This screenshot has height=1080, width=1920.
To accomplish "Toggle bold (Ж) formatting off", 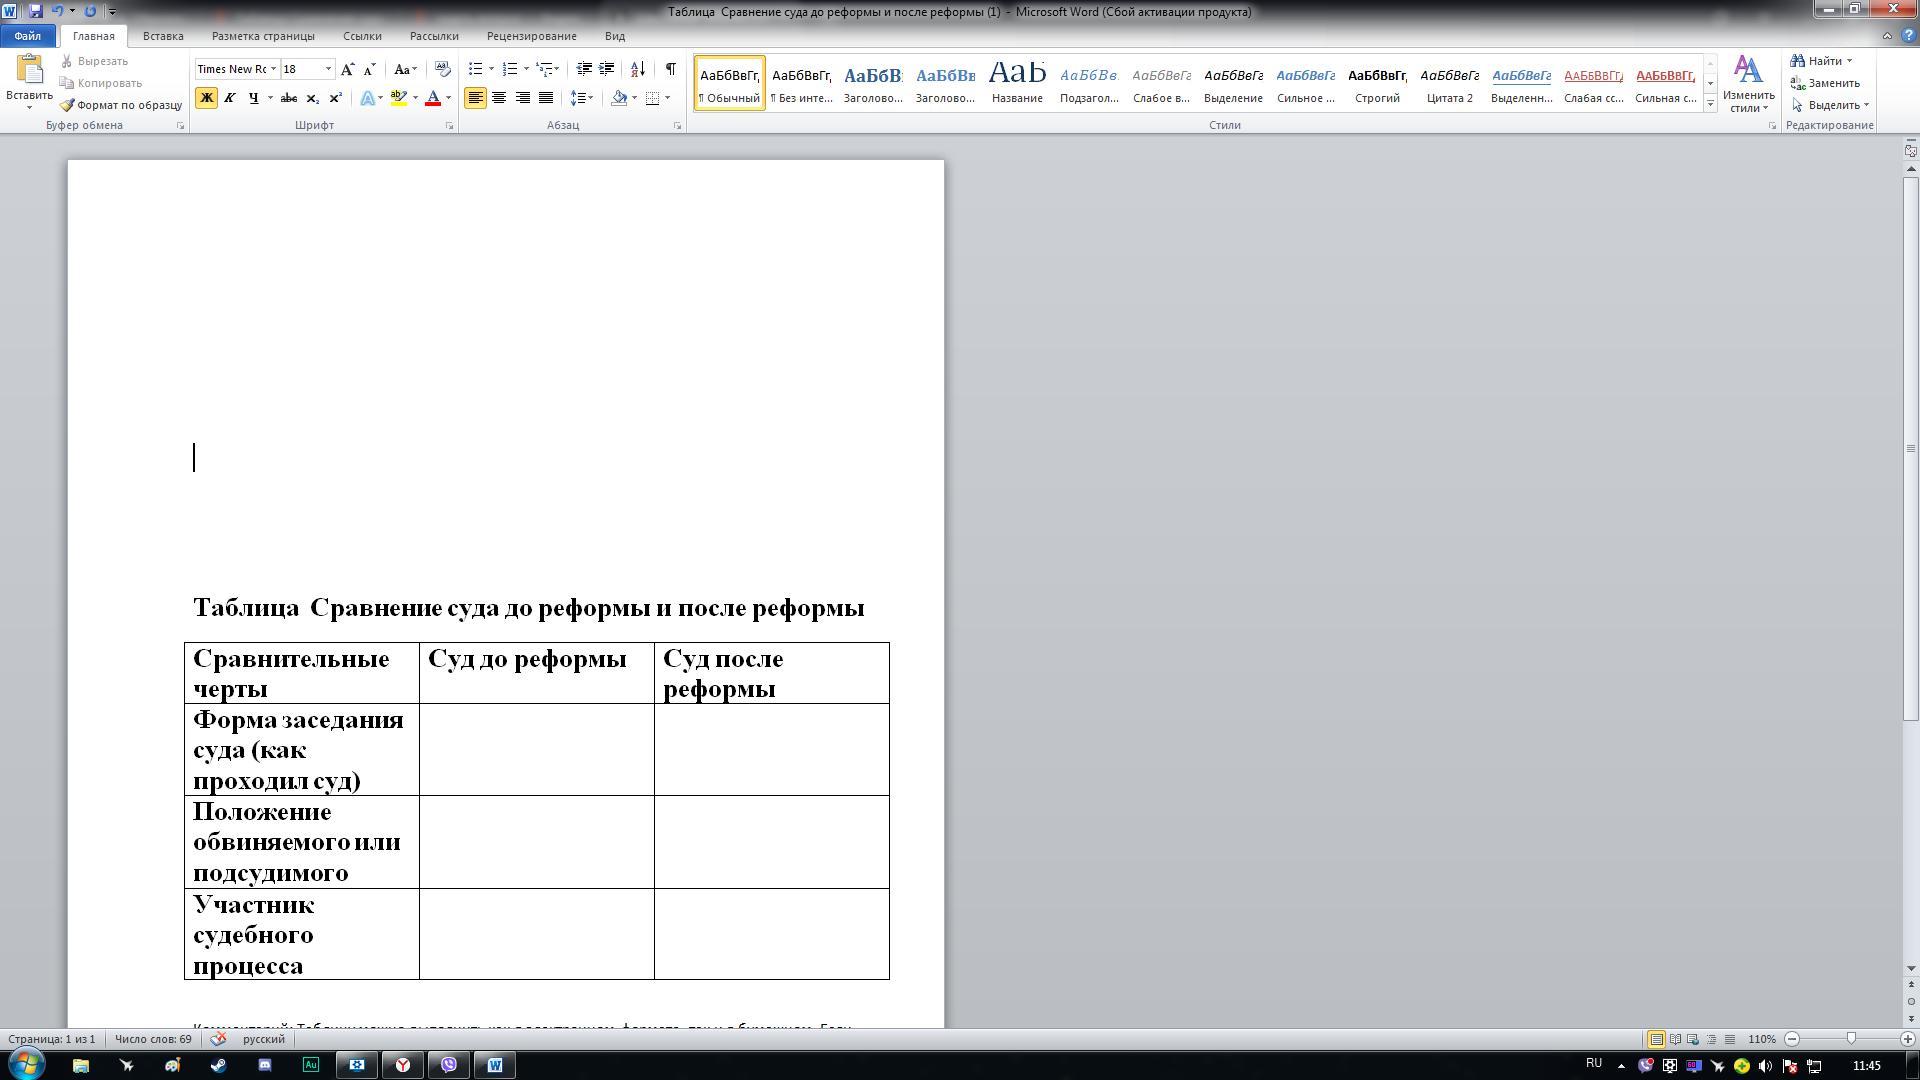I will point(206,98).
